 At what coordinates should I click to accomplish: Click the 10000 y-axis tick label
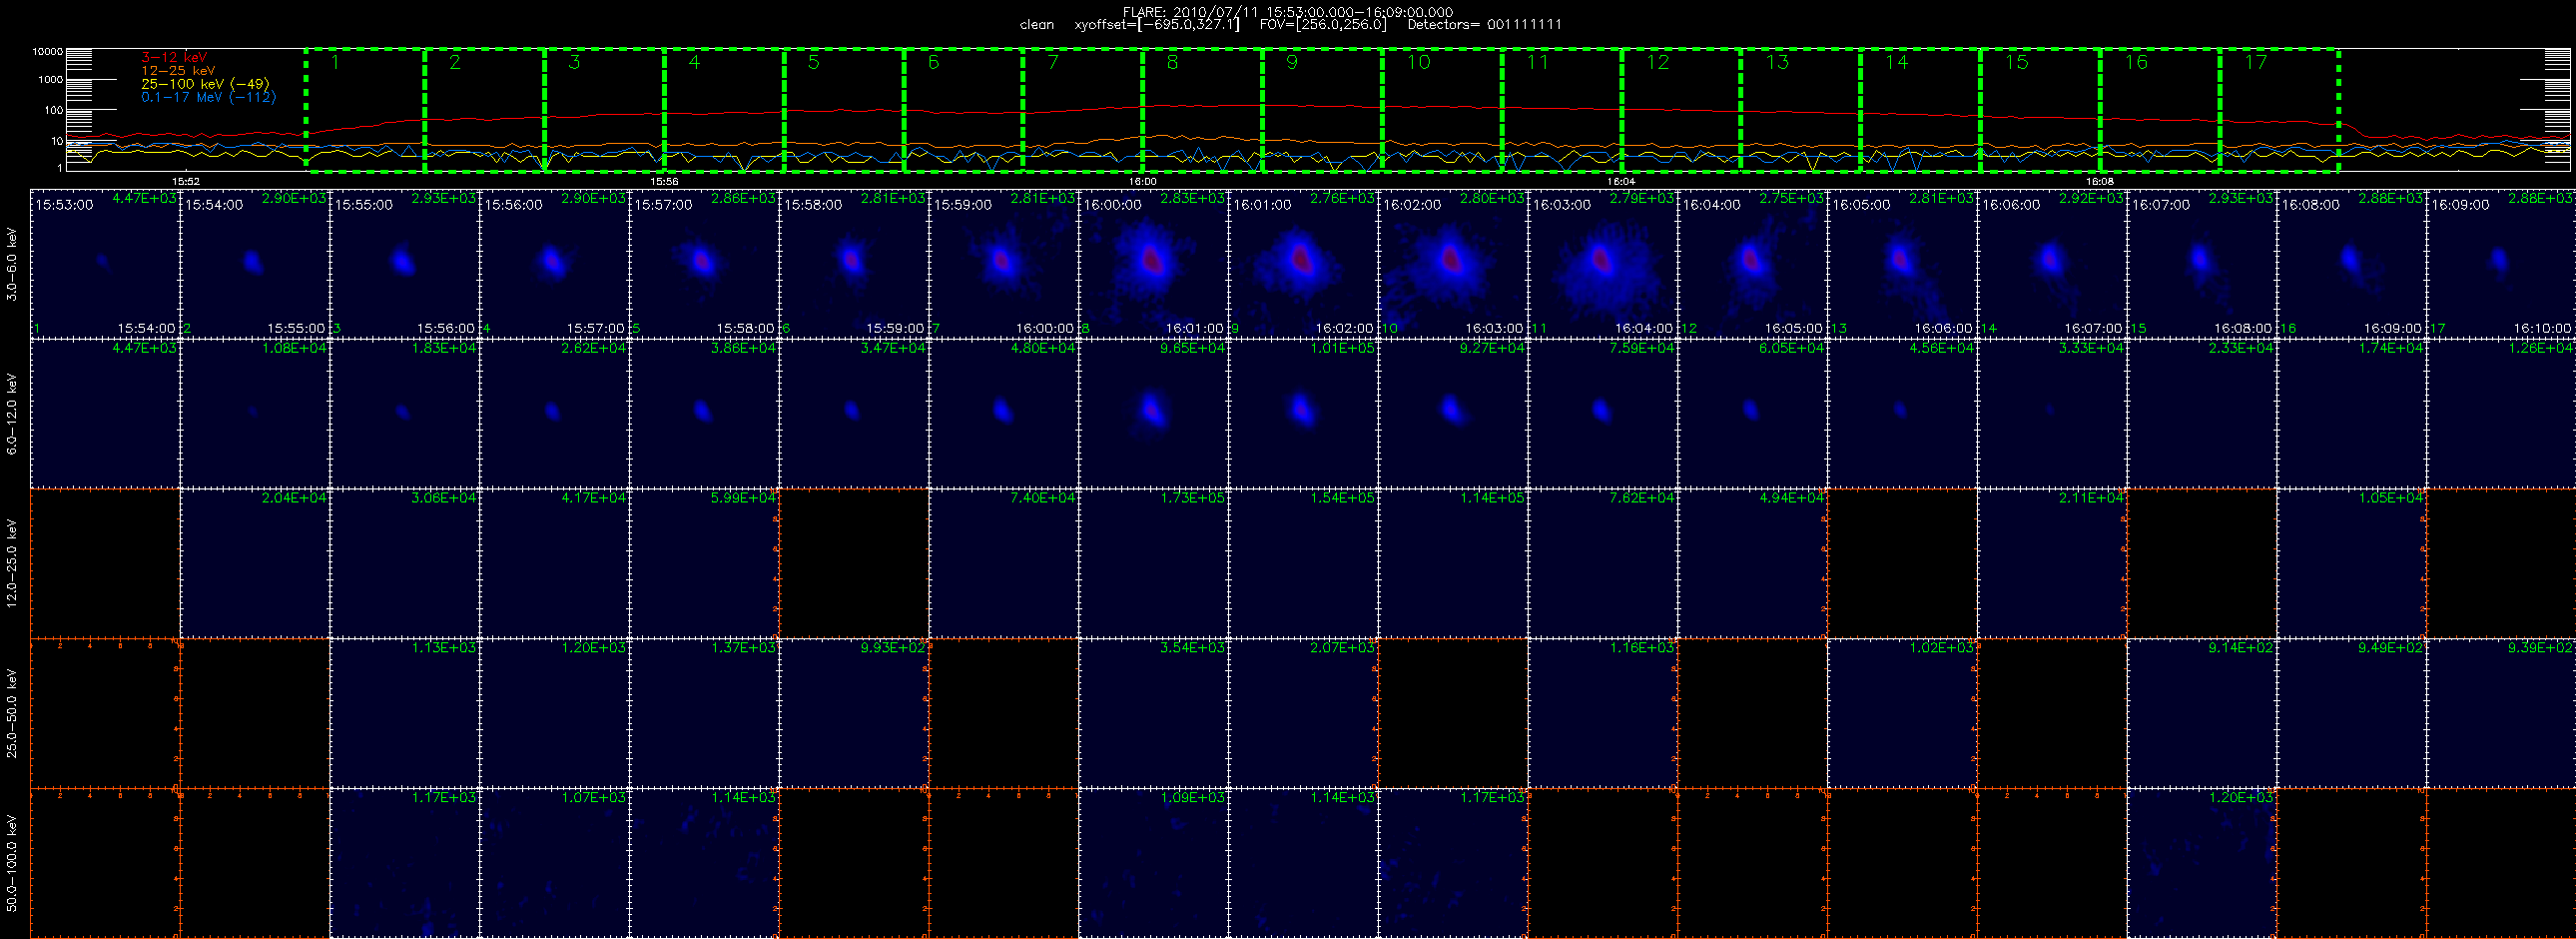(x=48, y=51)
